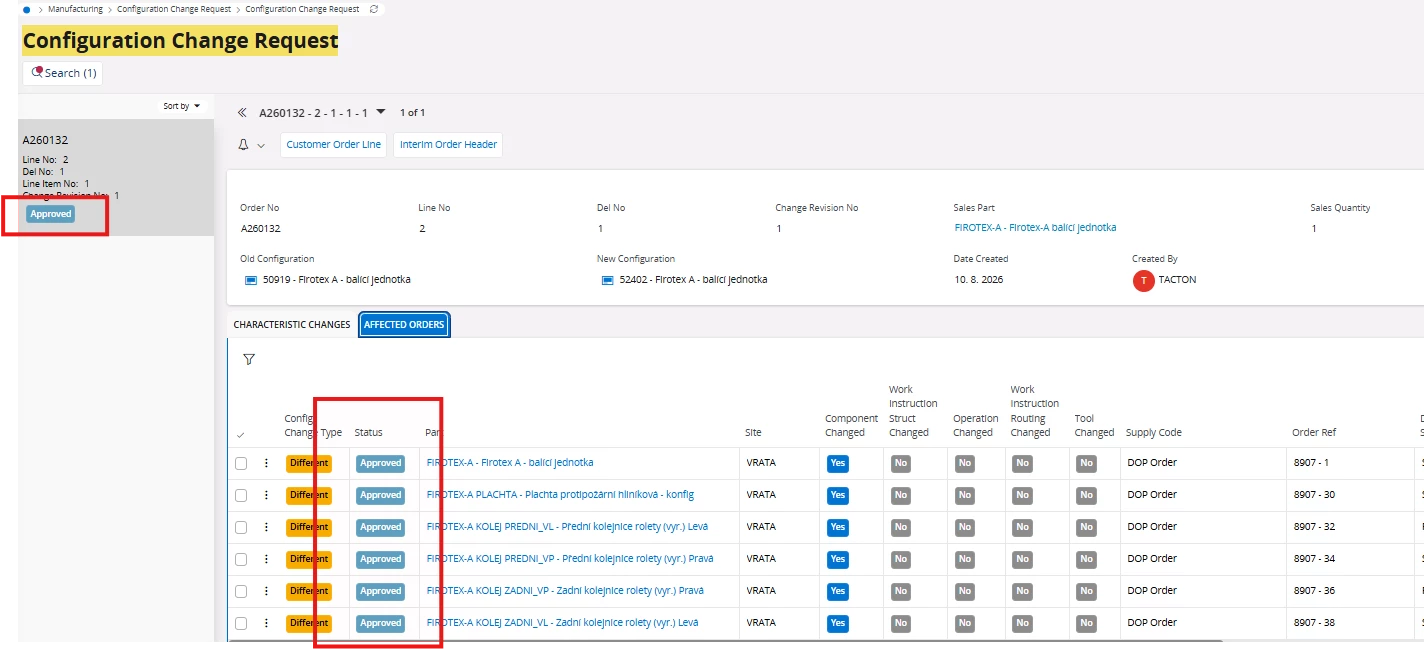
Task: Check the row for KOLEJ ZADNI_VL
Action: click(x=241, y=623)
